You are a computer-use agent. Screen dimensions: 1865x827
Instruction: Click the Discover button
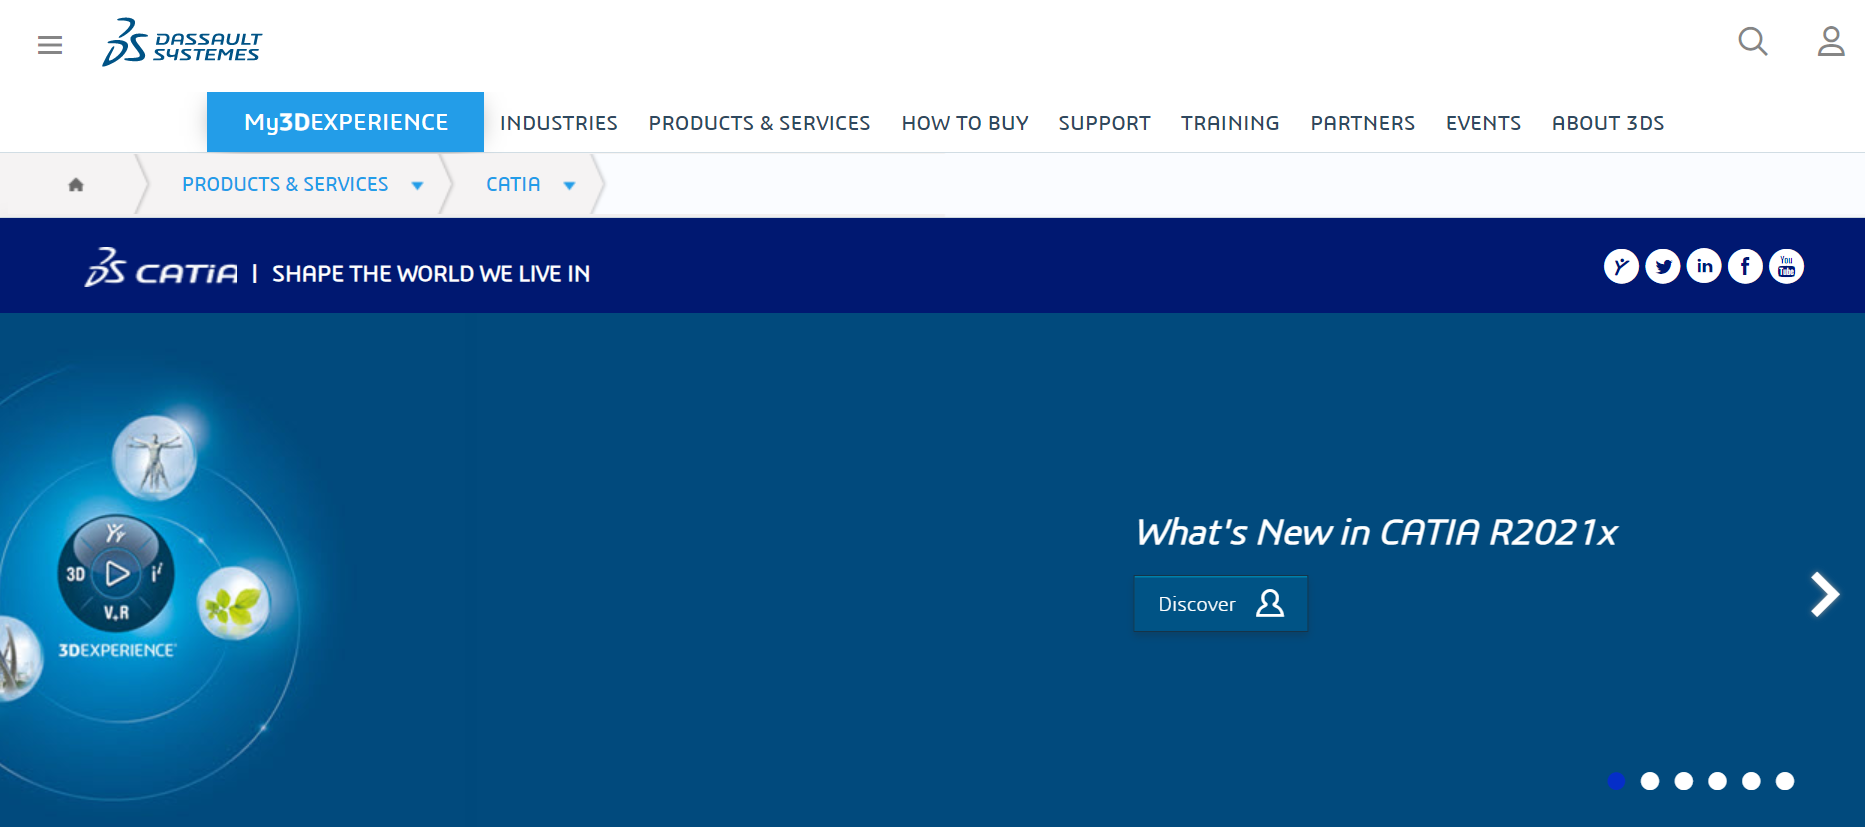[x=1220, y=603]
